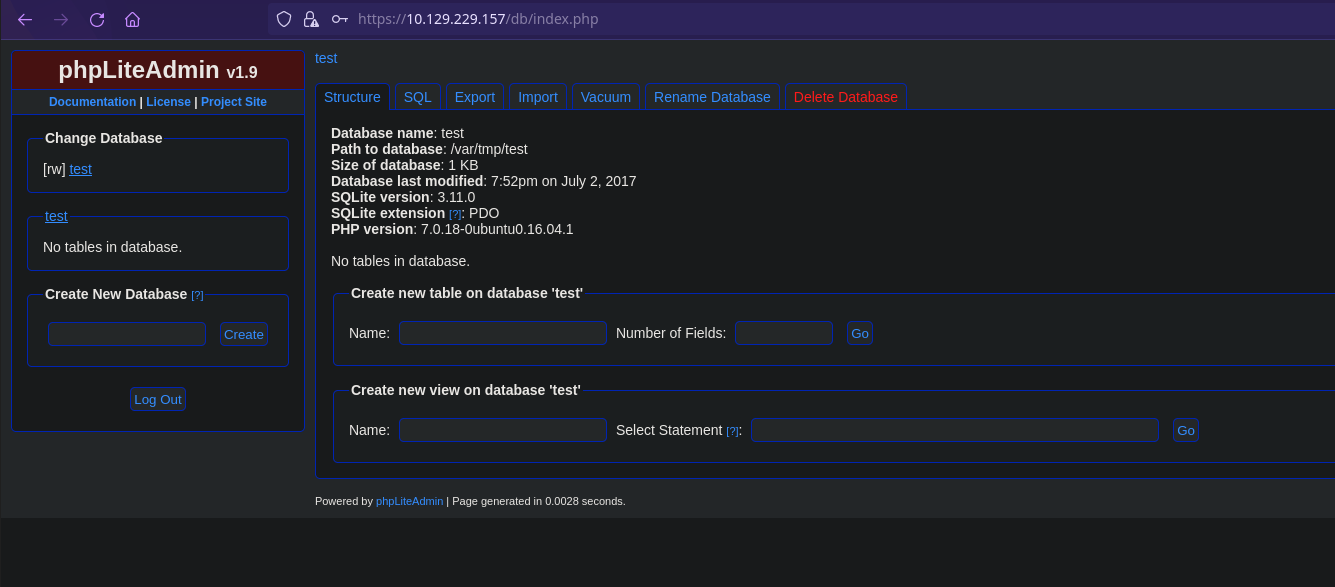Open the Export tab
The image size is (1335, 587).
coord(474,97)
